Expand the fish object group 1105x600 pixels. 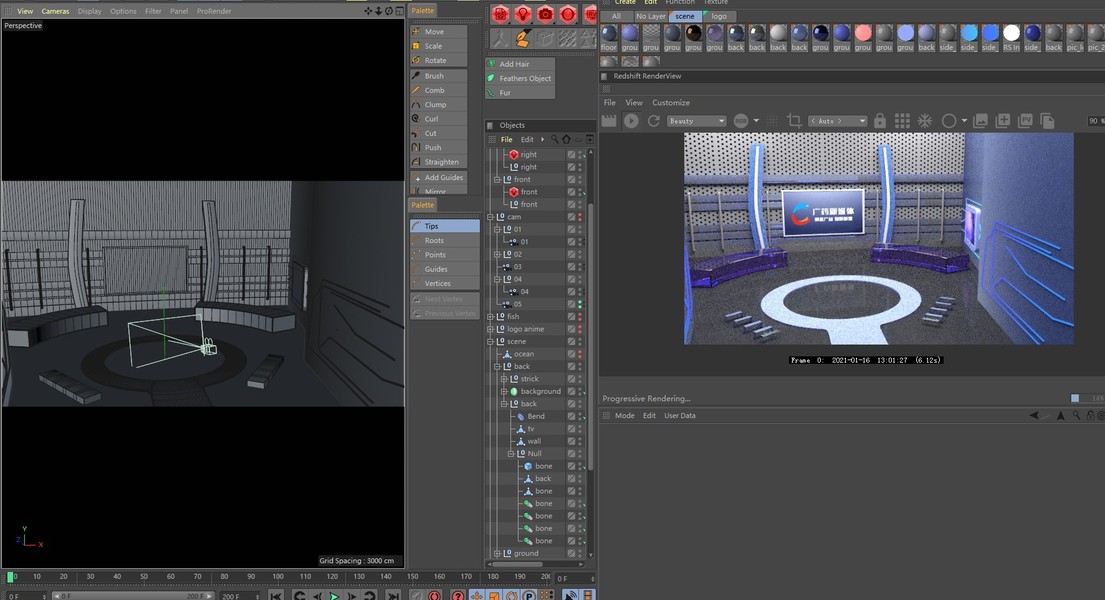pyautogui.click(x=490, y=317)
